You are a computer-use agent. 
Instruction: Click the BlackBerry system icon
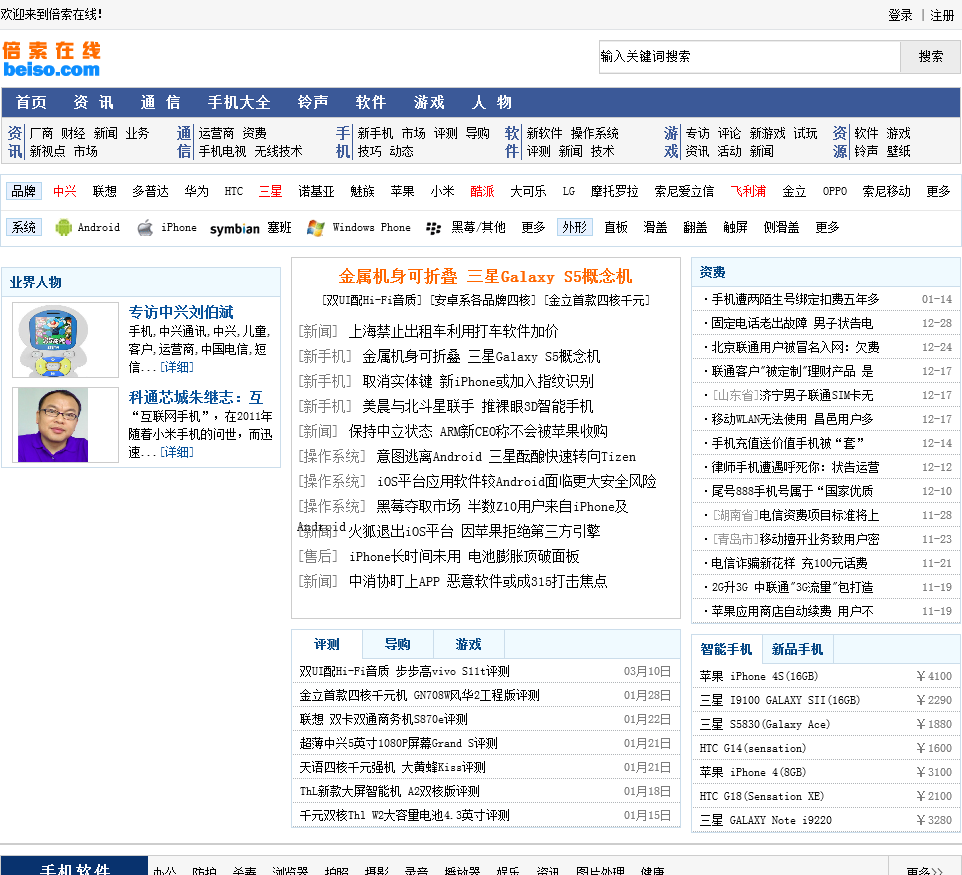433,228
